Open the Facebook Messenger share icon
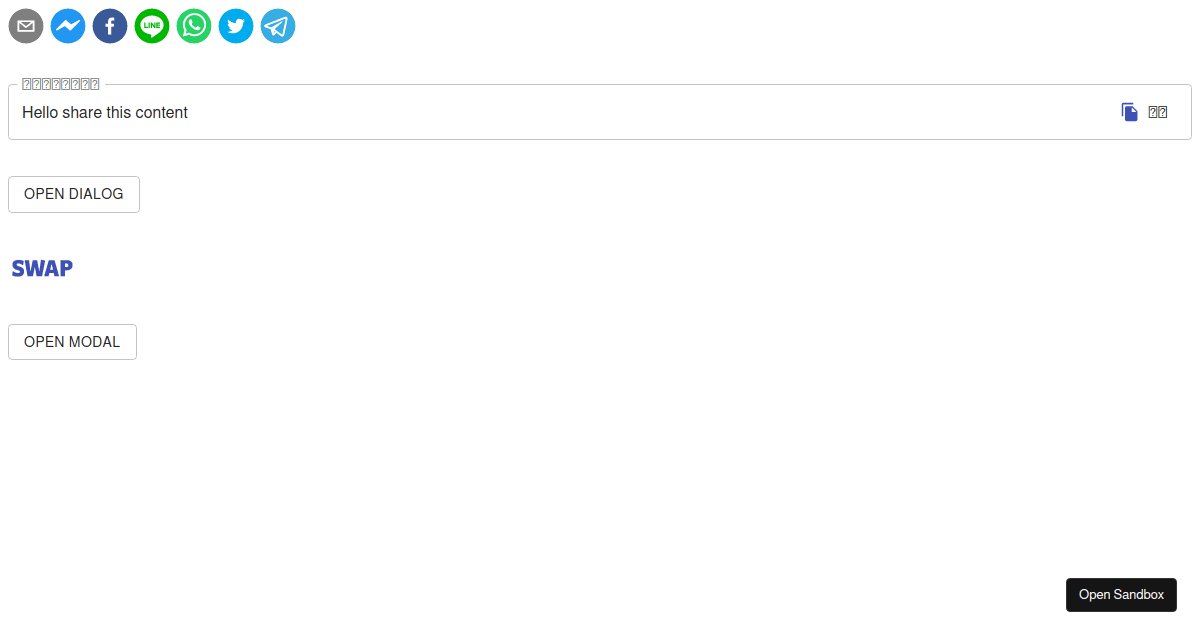 68,26
